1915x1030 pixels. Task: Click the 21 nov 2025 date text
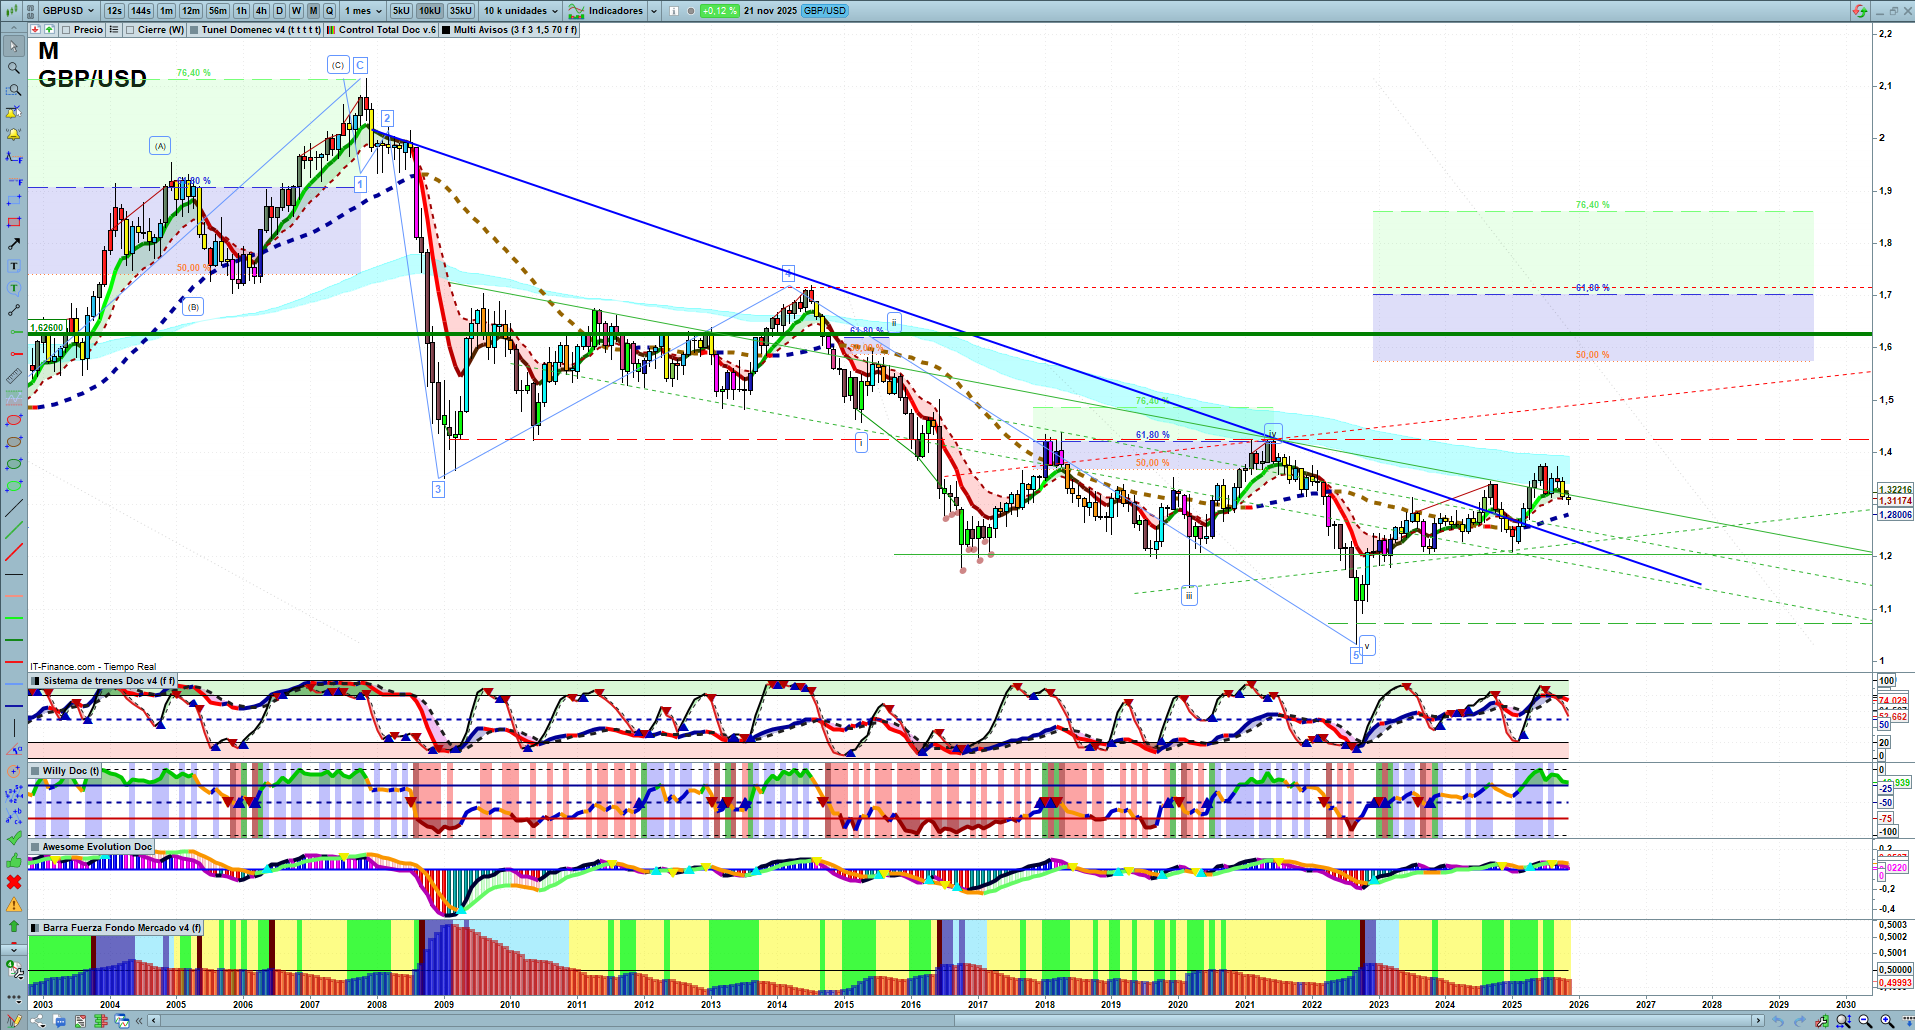[770, 11]
